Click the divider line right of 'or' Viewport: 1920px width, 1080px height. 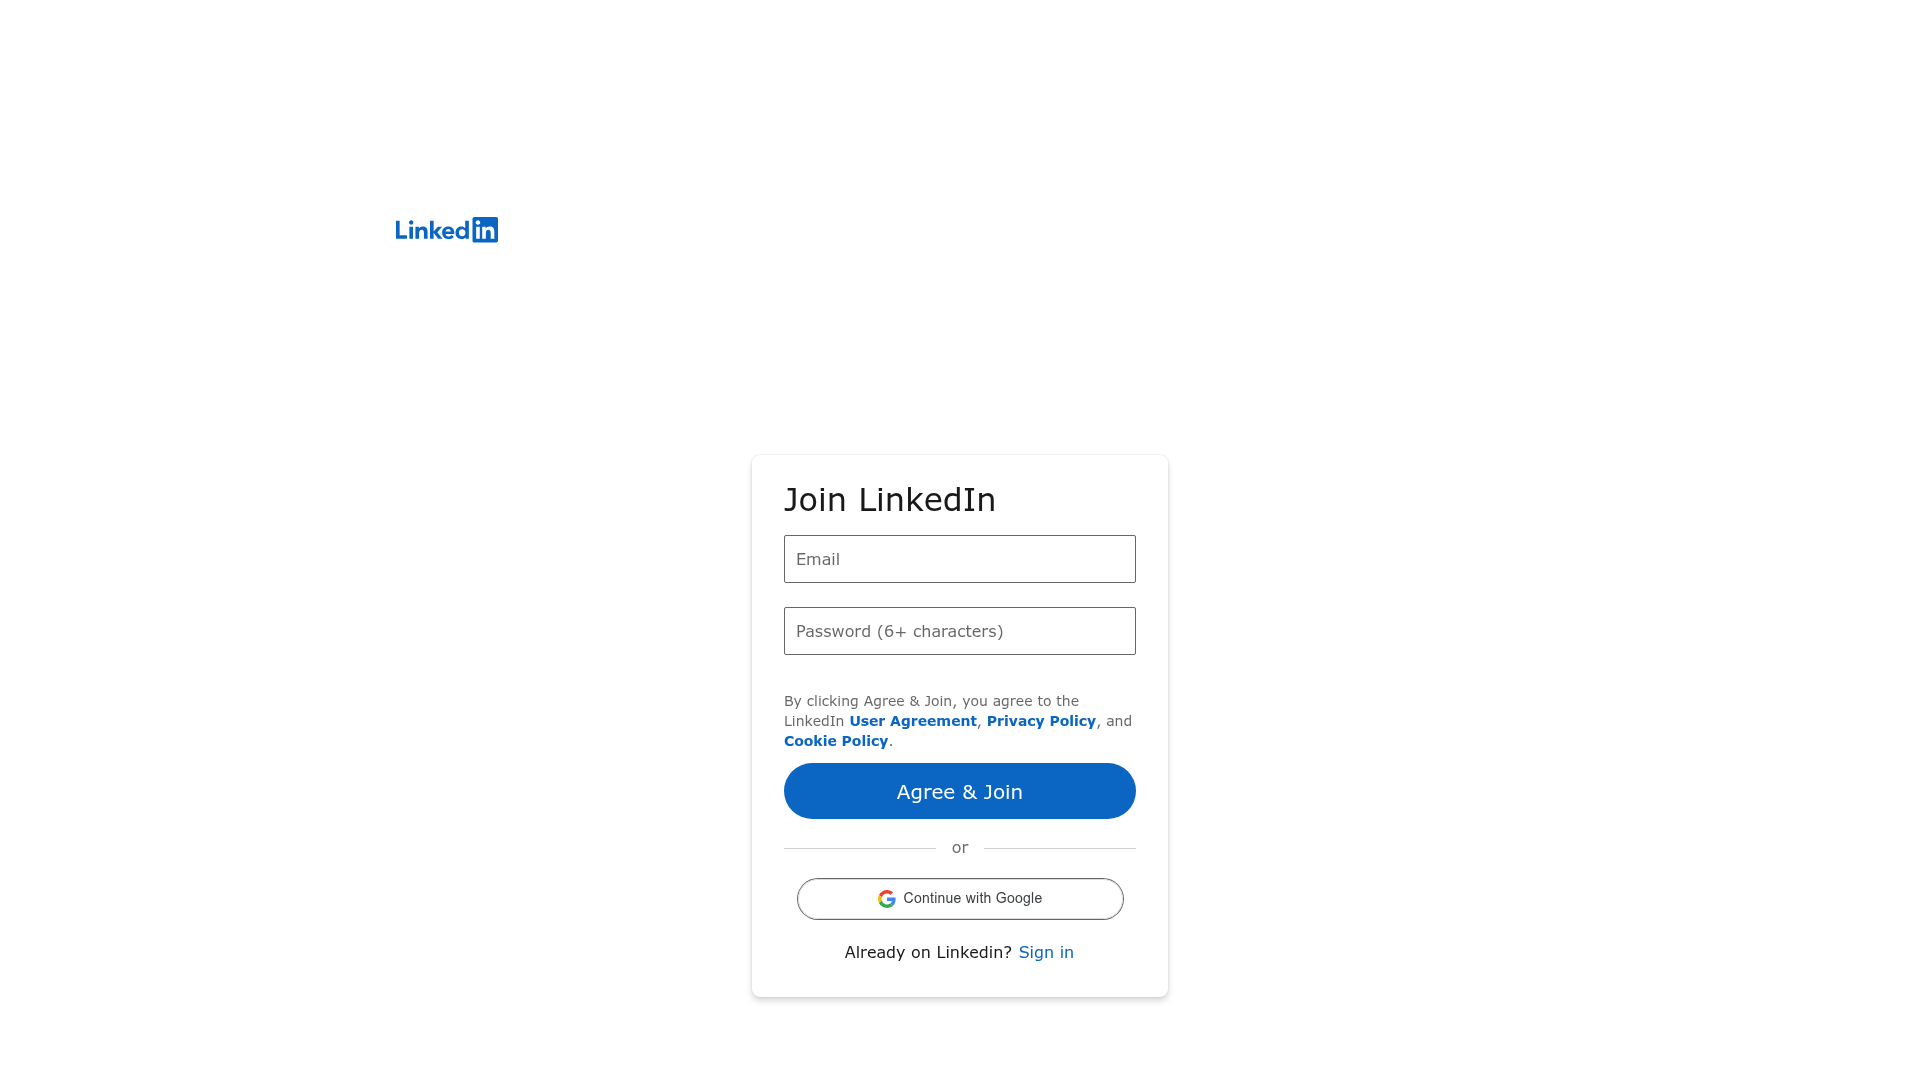tap(1060, 848)
